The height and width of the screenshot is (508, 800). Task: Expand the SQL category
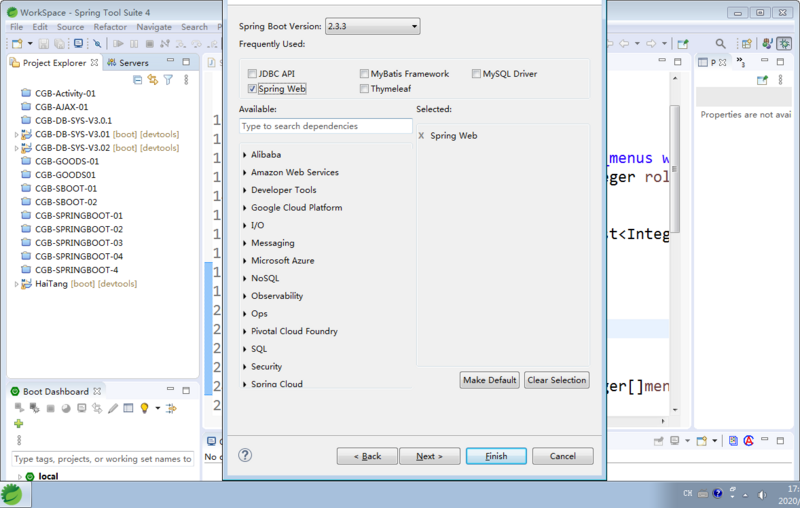pyautogui.click(x=245, y=349)
